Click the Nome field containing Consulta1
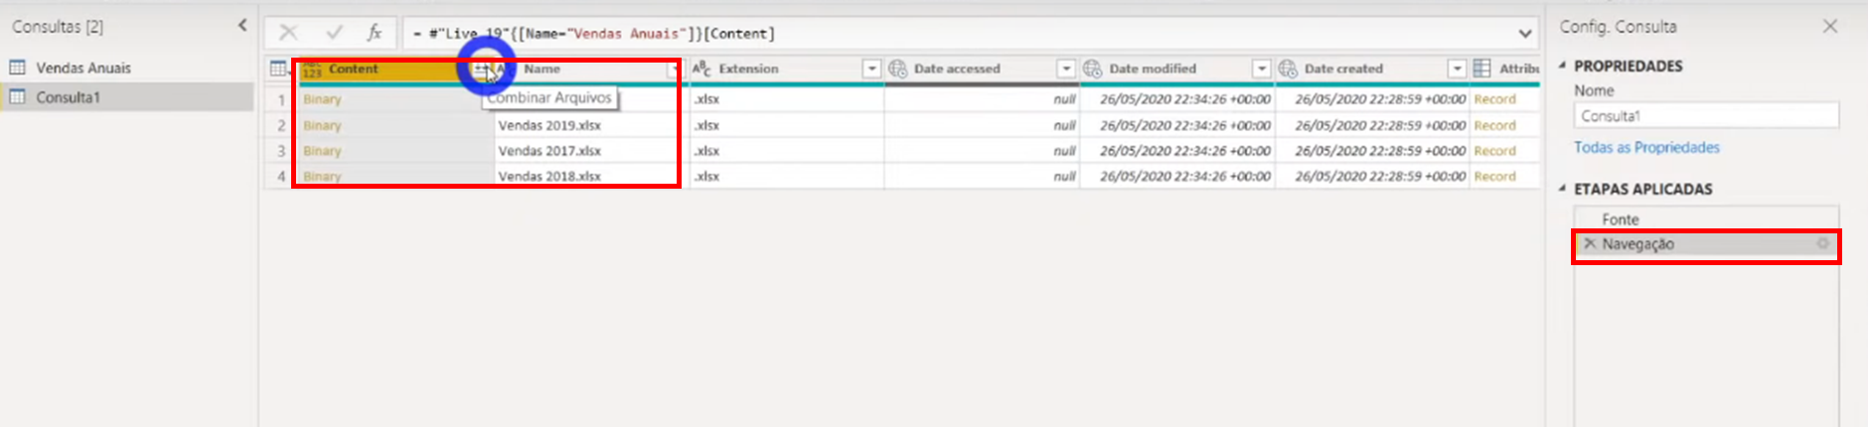The height and width of the screenshot is (427, 1868). 1705,116
